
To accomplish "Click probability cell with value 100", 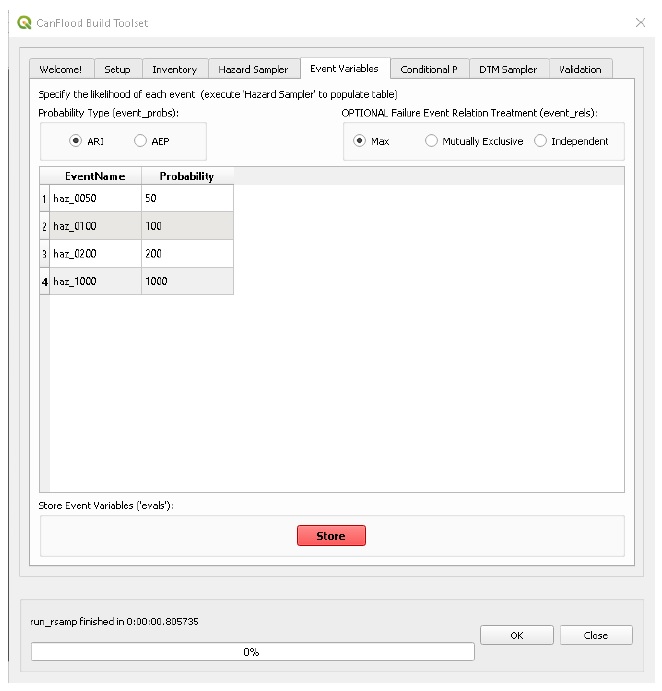I will tap(187, 226).
